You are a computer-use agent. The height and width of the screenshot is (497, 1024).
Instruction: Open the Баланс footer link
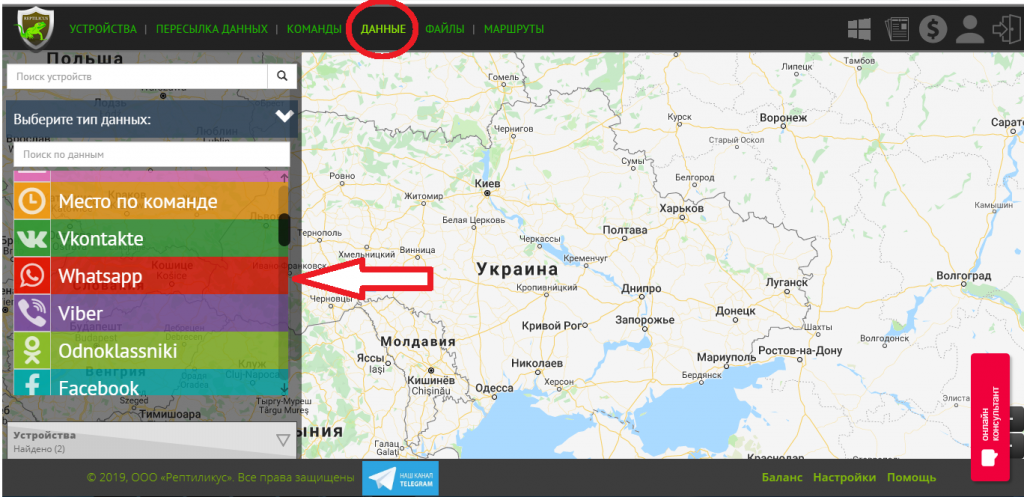pyautogui.click(x=782, y=477)
